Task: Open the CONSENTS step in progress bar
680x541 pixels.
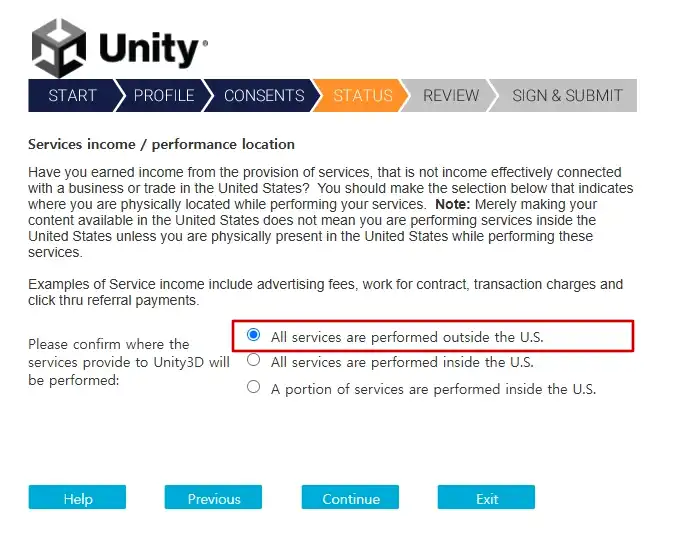Action: point(264,95)
